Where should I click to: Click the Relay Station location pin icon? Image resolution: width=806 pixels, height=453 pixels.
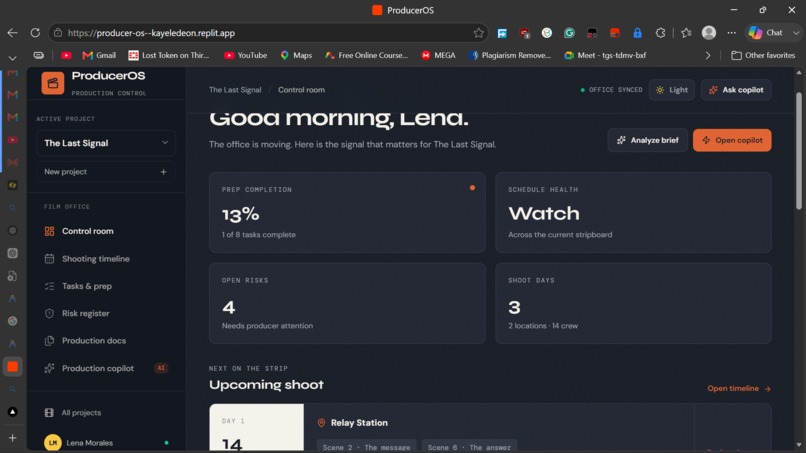tap(321, 423)
